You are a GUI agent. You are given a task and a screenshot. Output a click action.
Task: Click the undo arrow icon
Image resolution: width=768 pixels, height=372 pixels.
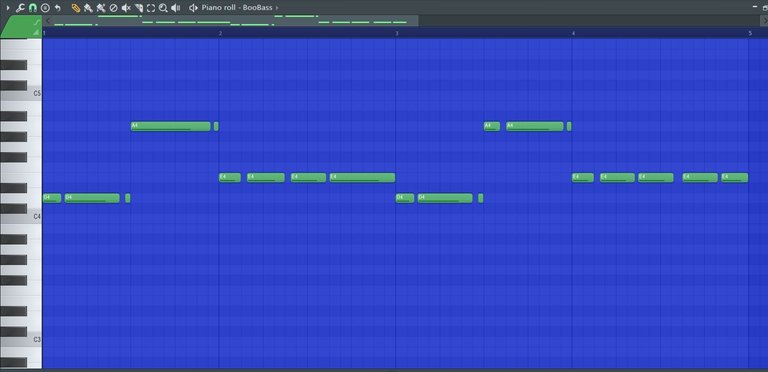[58, 8]
